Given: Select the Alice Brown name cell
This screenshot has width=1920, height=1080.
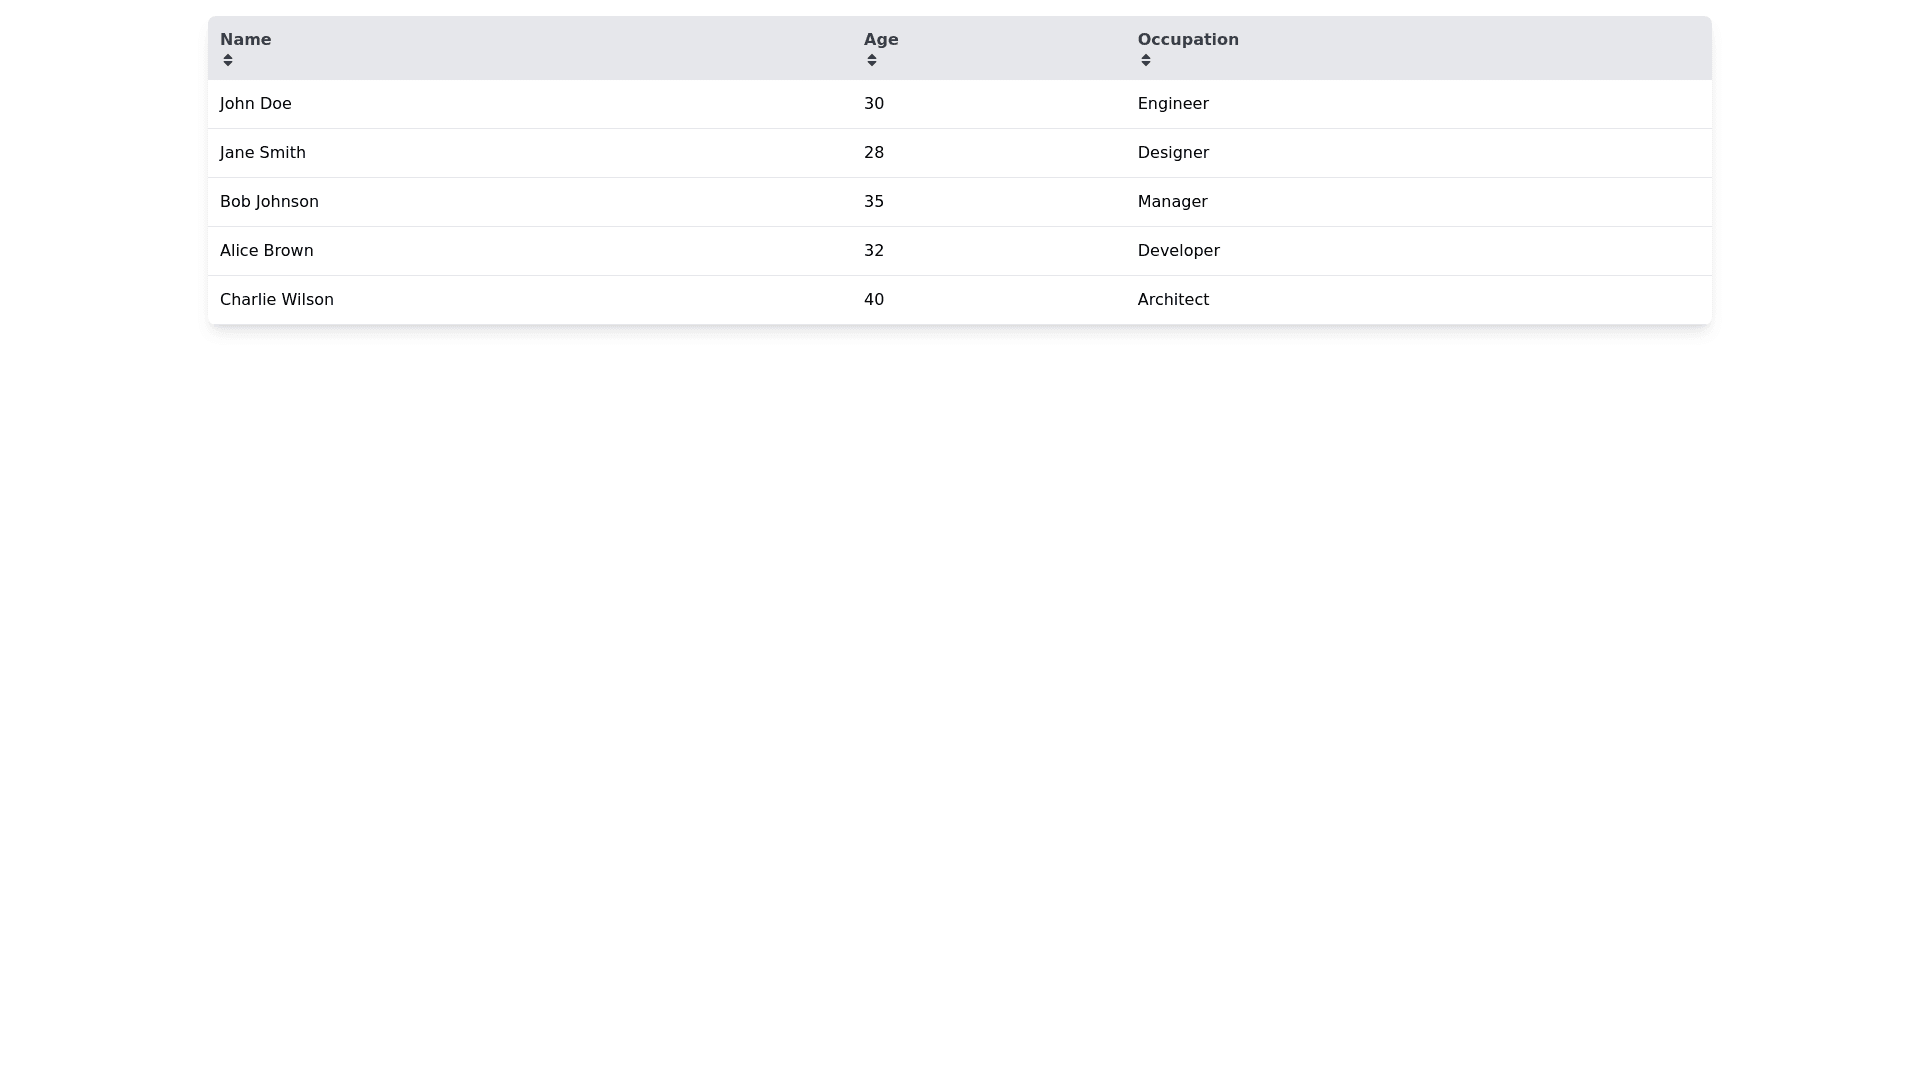Looking at the screenshot, I should (x=266, y=251).
